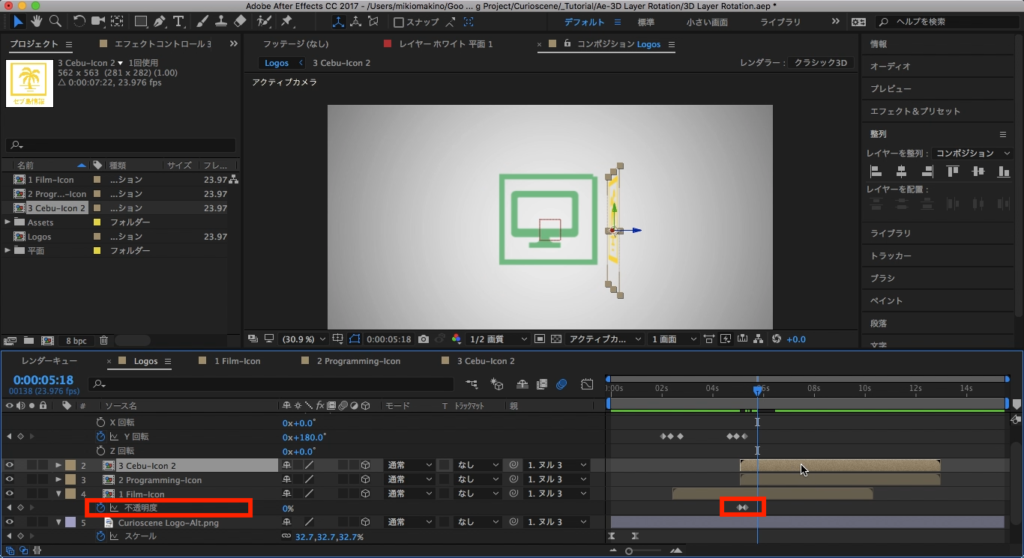Select the Eraser tool
The height and width of the screenshot is (558, 1024).
[x=240, y=21]
